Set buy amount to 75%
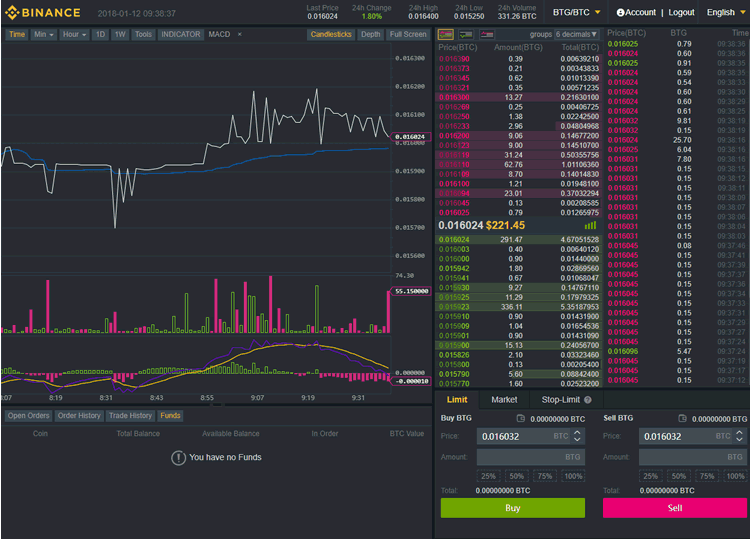 (x=545, y=476)
